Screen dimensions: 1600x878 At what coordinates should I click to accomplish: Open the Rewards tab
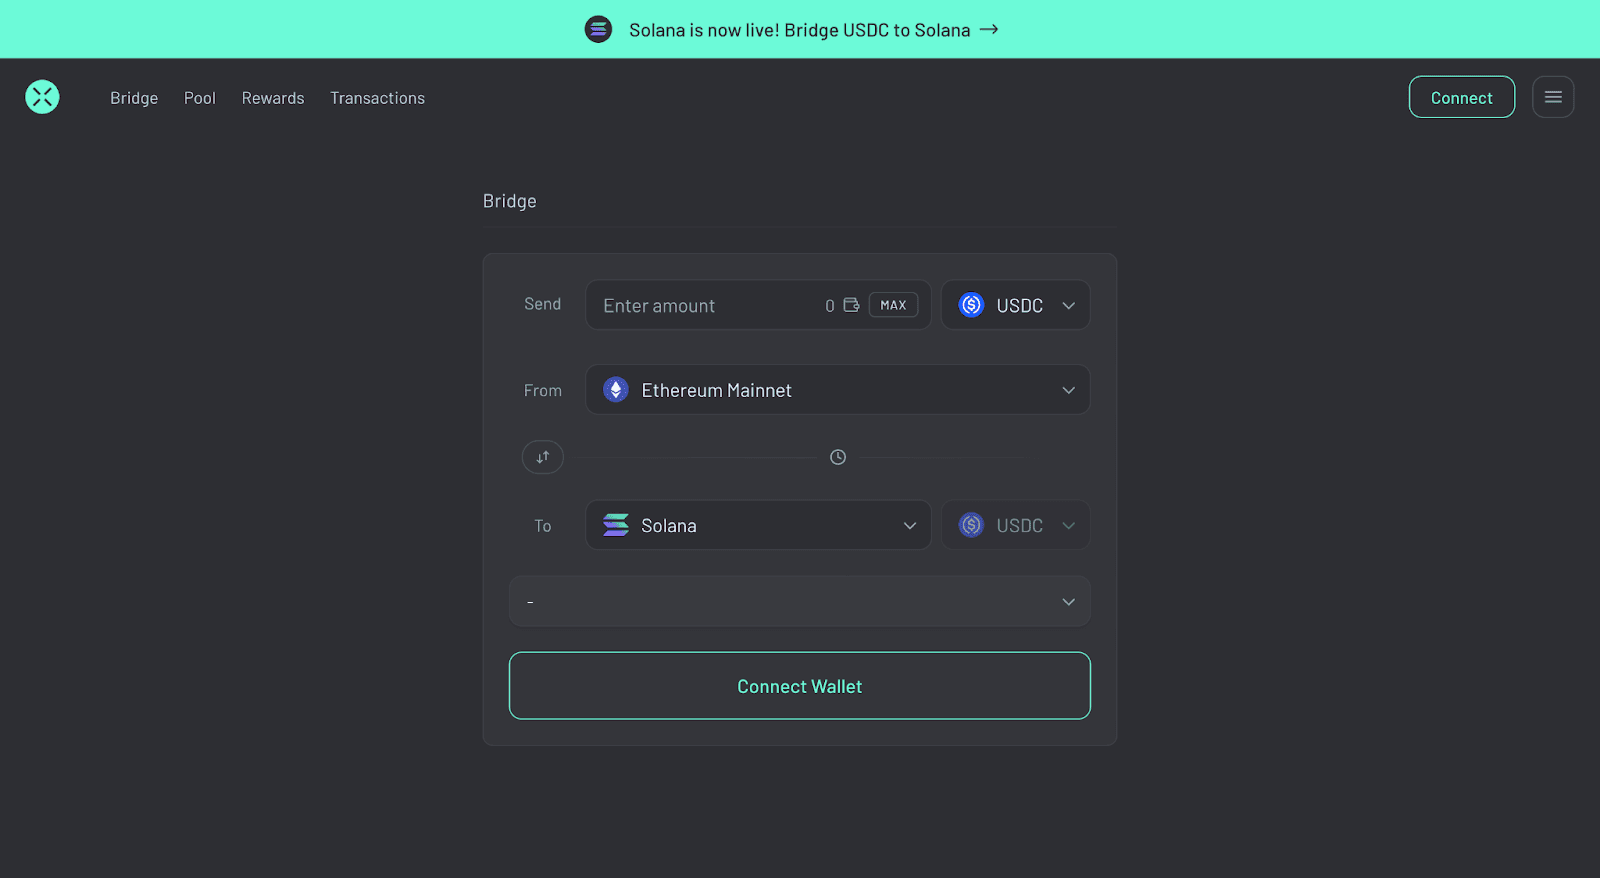point(273,98)
